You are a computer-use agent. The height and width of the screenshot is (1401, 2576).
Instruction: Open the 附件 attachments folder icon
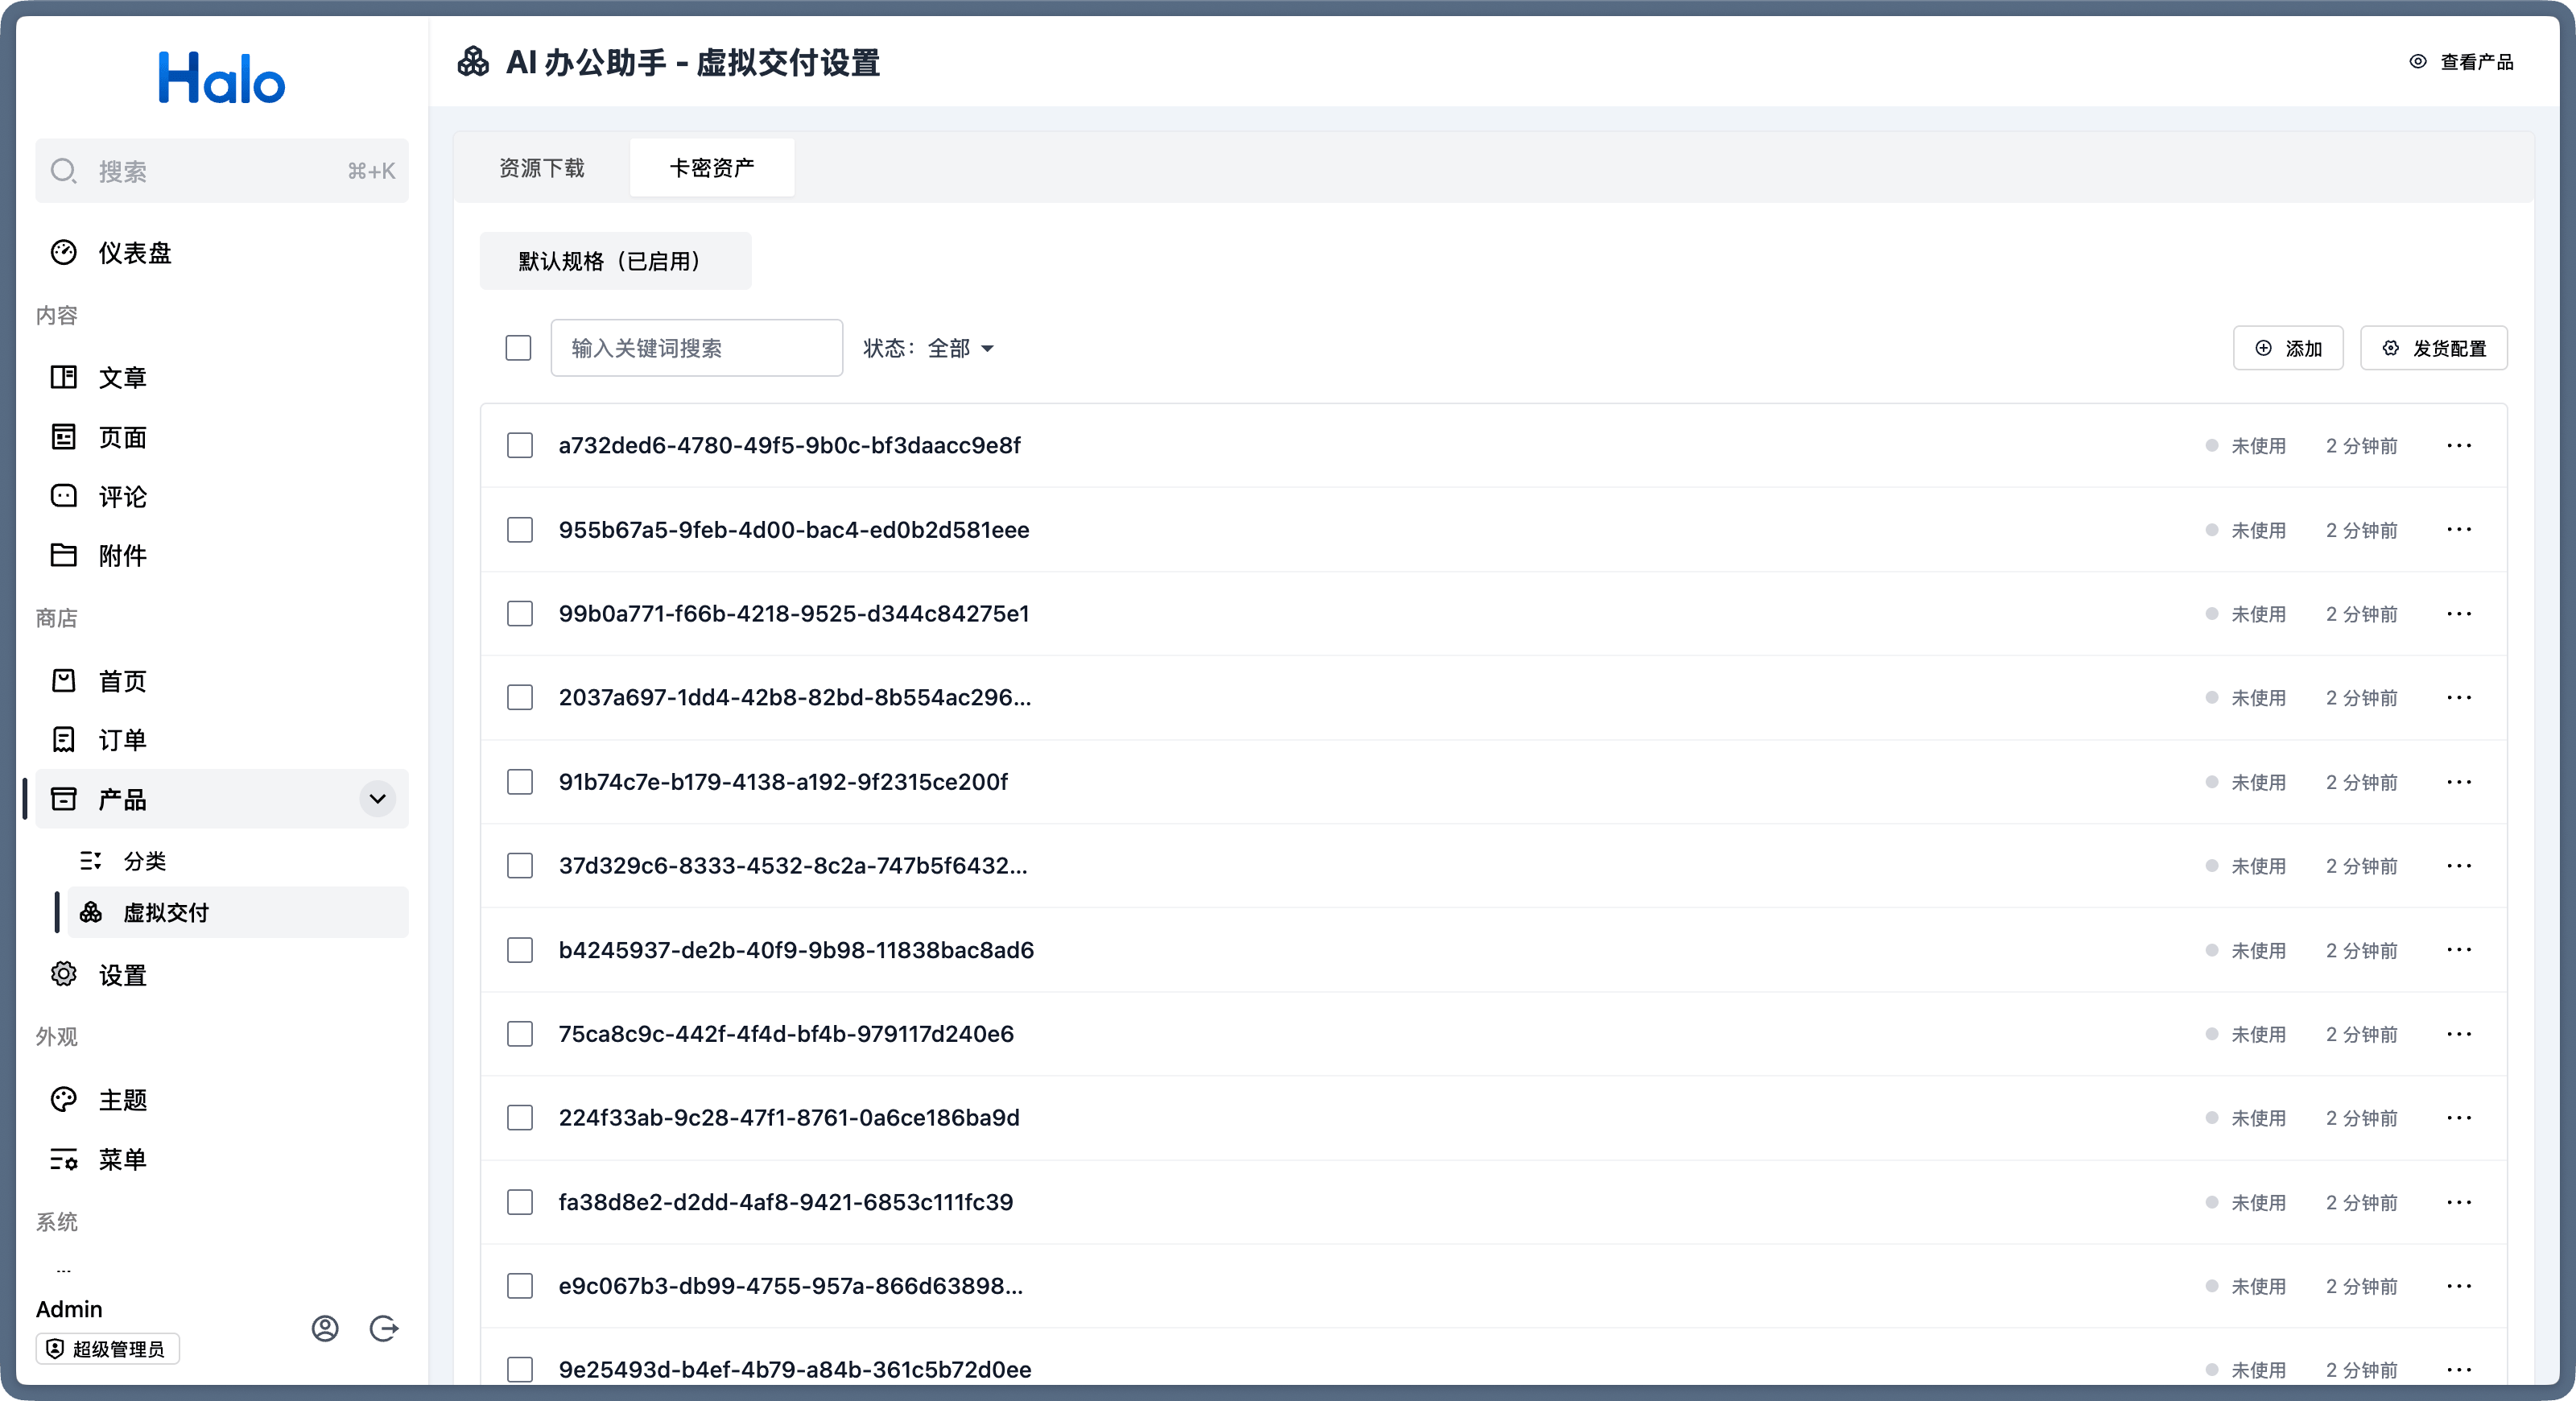64,555
